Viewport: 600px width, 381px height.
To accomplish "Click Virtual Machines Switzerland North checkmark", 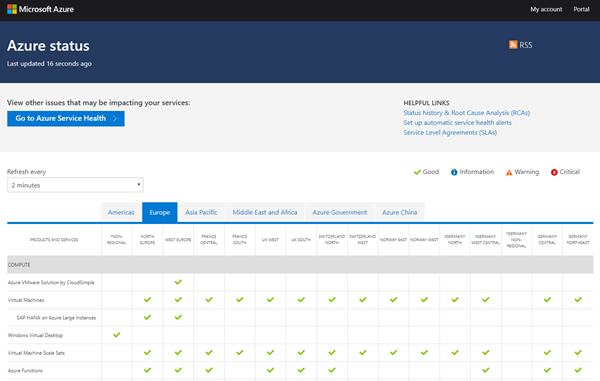I will 332,300.
